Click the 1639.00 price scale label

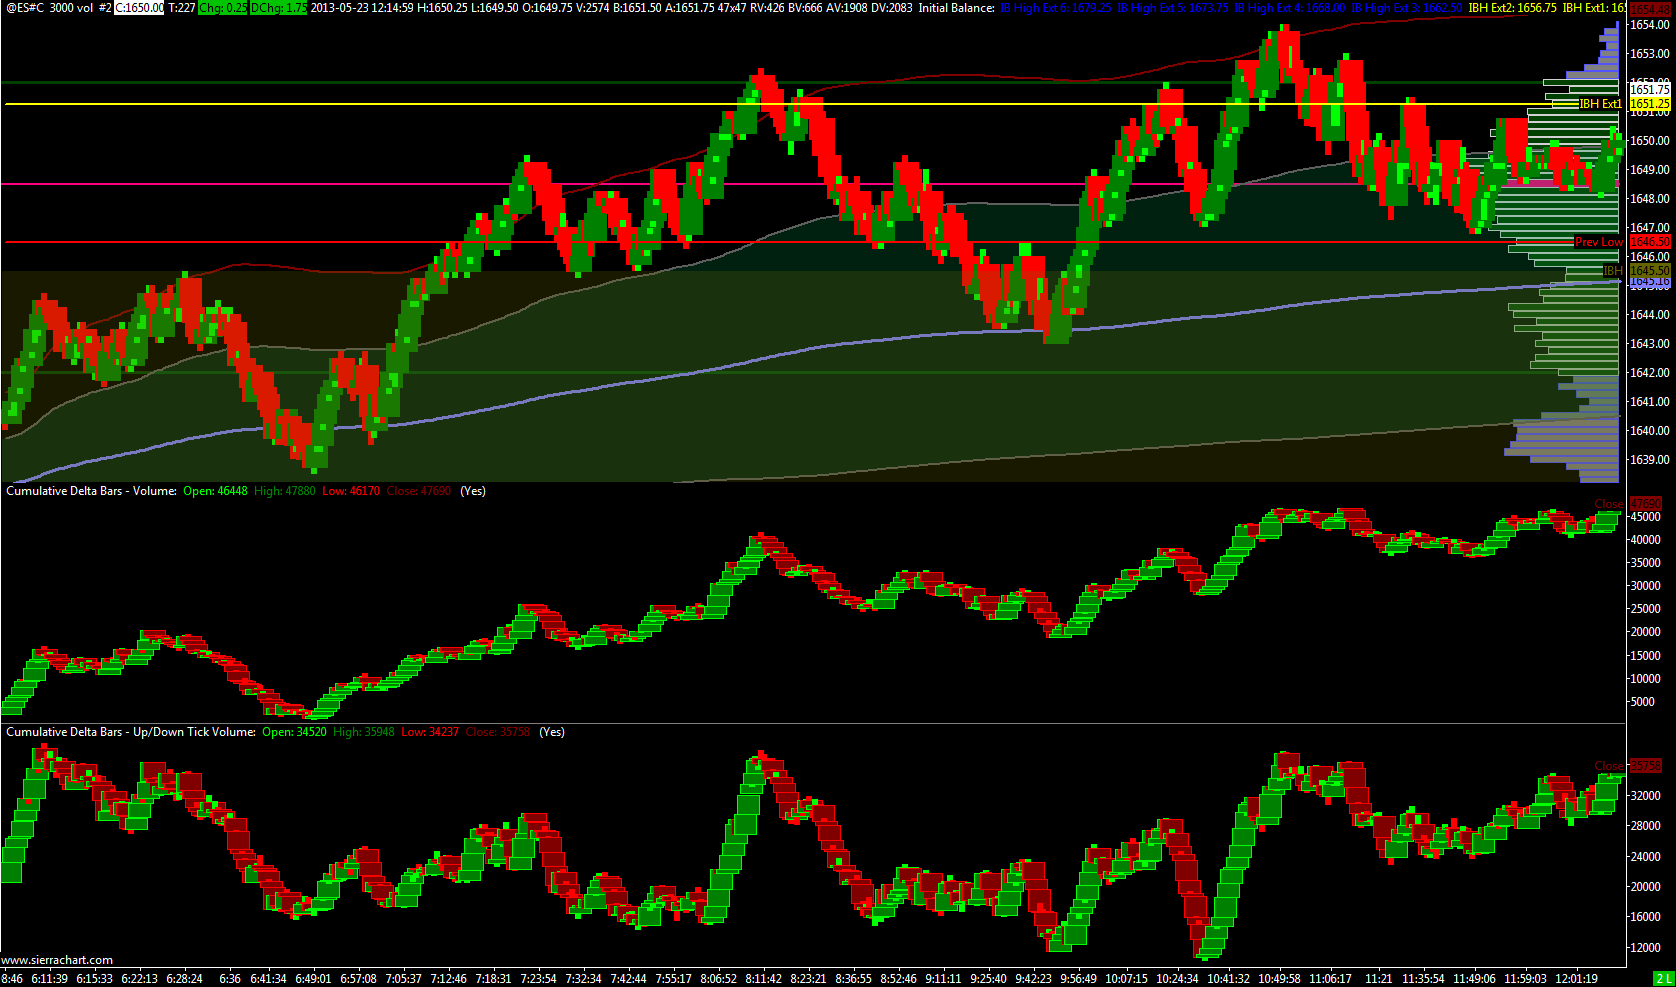[1650, 460]
